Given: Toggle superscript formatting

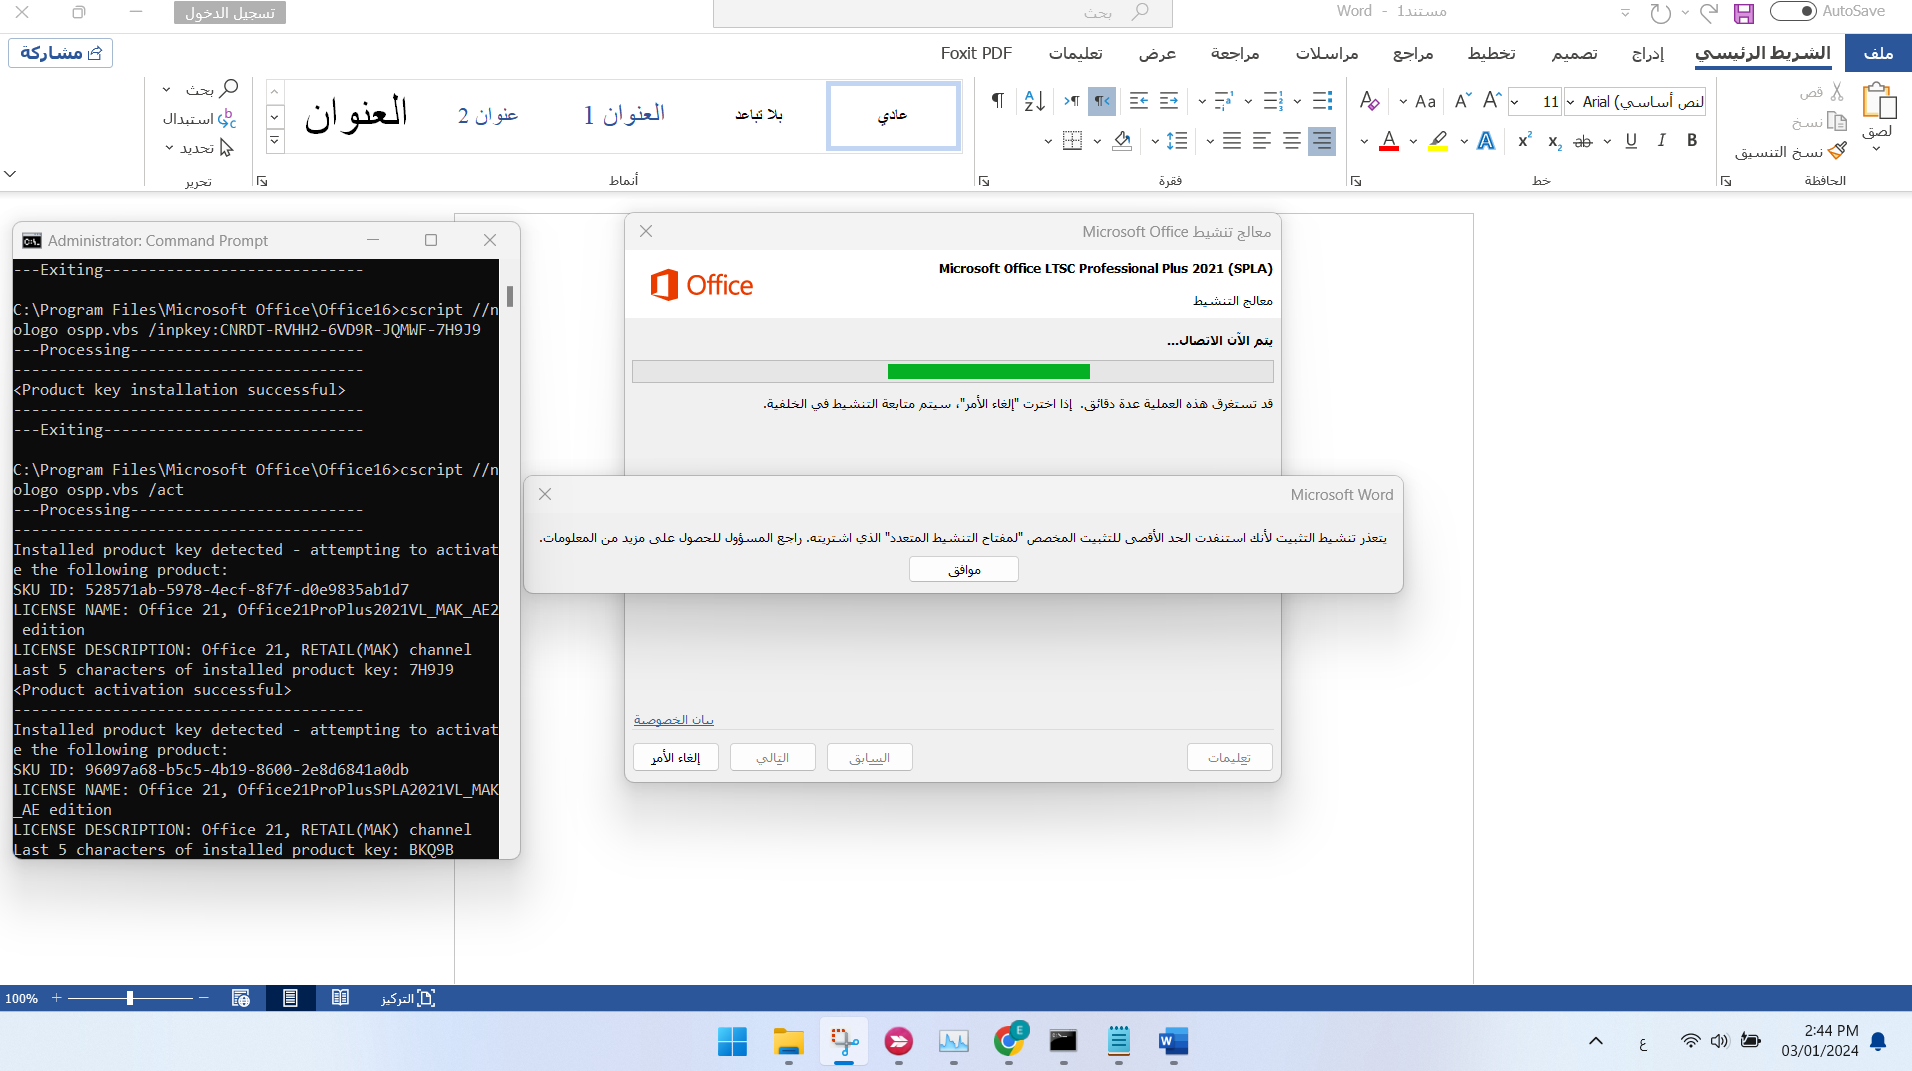Looking at the screenshot, I should (1524, 141).
